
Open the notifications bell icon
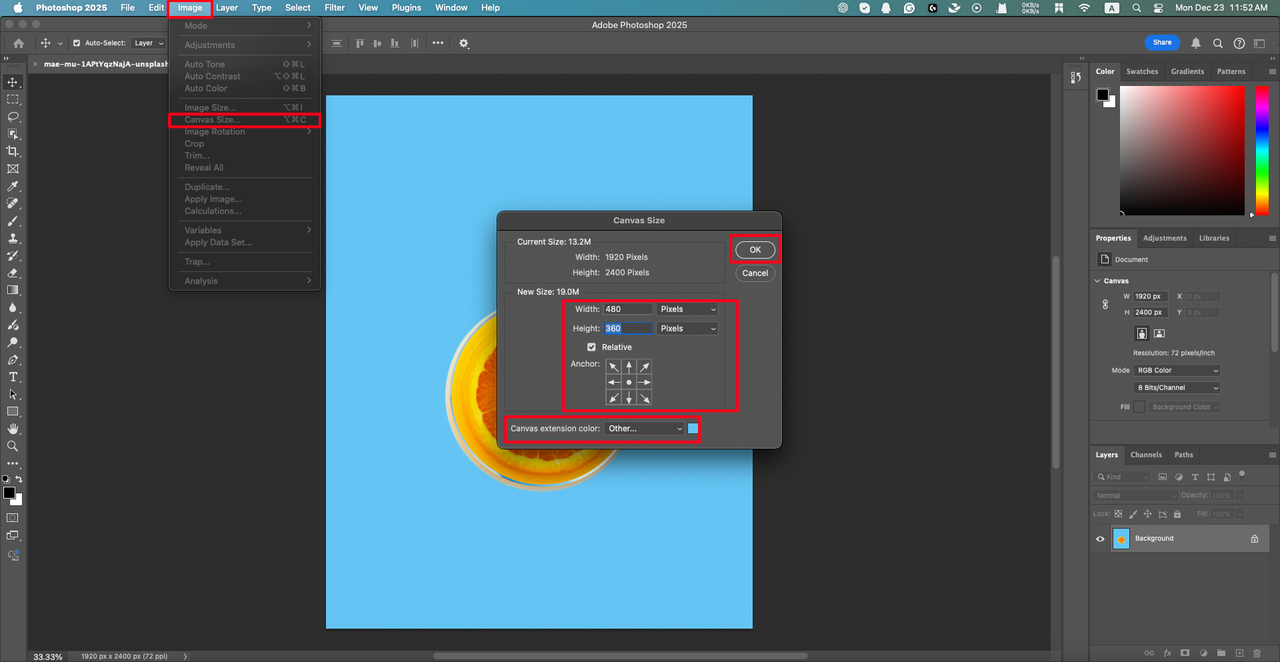tap(1196, 43)
